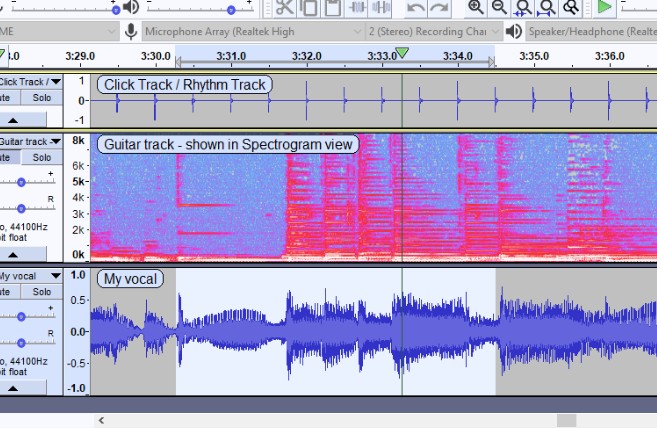Solo the Guitar track
This screenshot has height=428, width=657.
[42, 158]
